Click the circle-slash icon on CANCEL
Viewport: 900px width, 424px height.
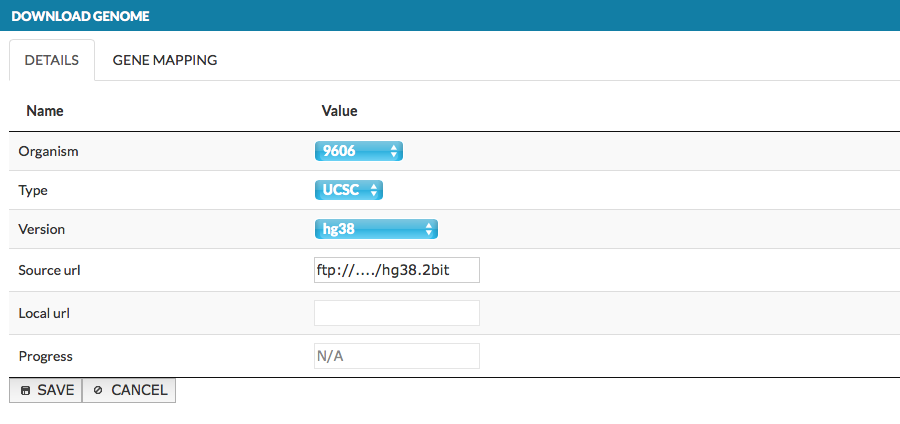[98, 391]
